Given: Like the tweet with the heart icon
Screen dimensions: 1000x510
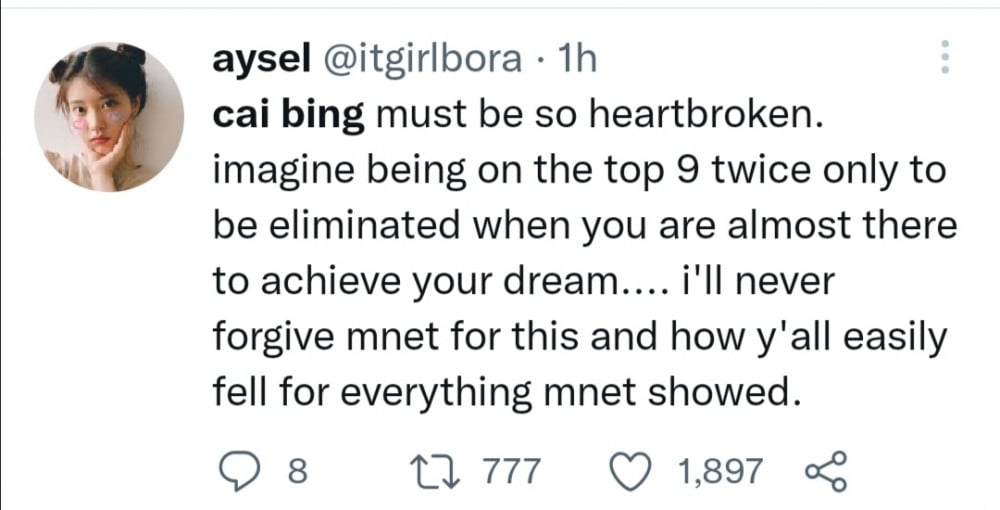Looking at the screenshot, I should point(629,471).
